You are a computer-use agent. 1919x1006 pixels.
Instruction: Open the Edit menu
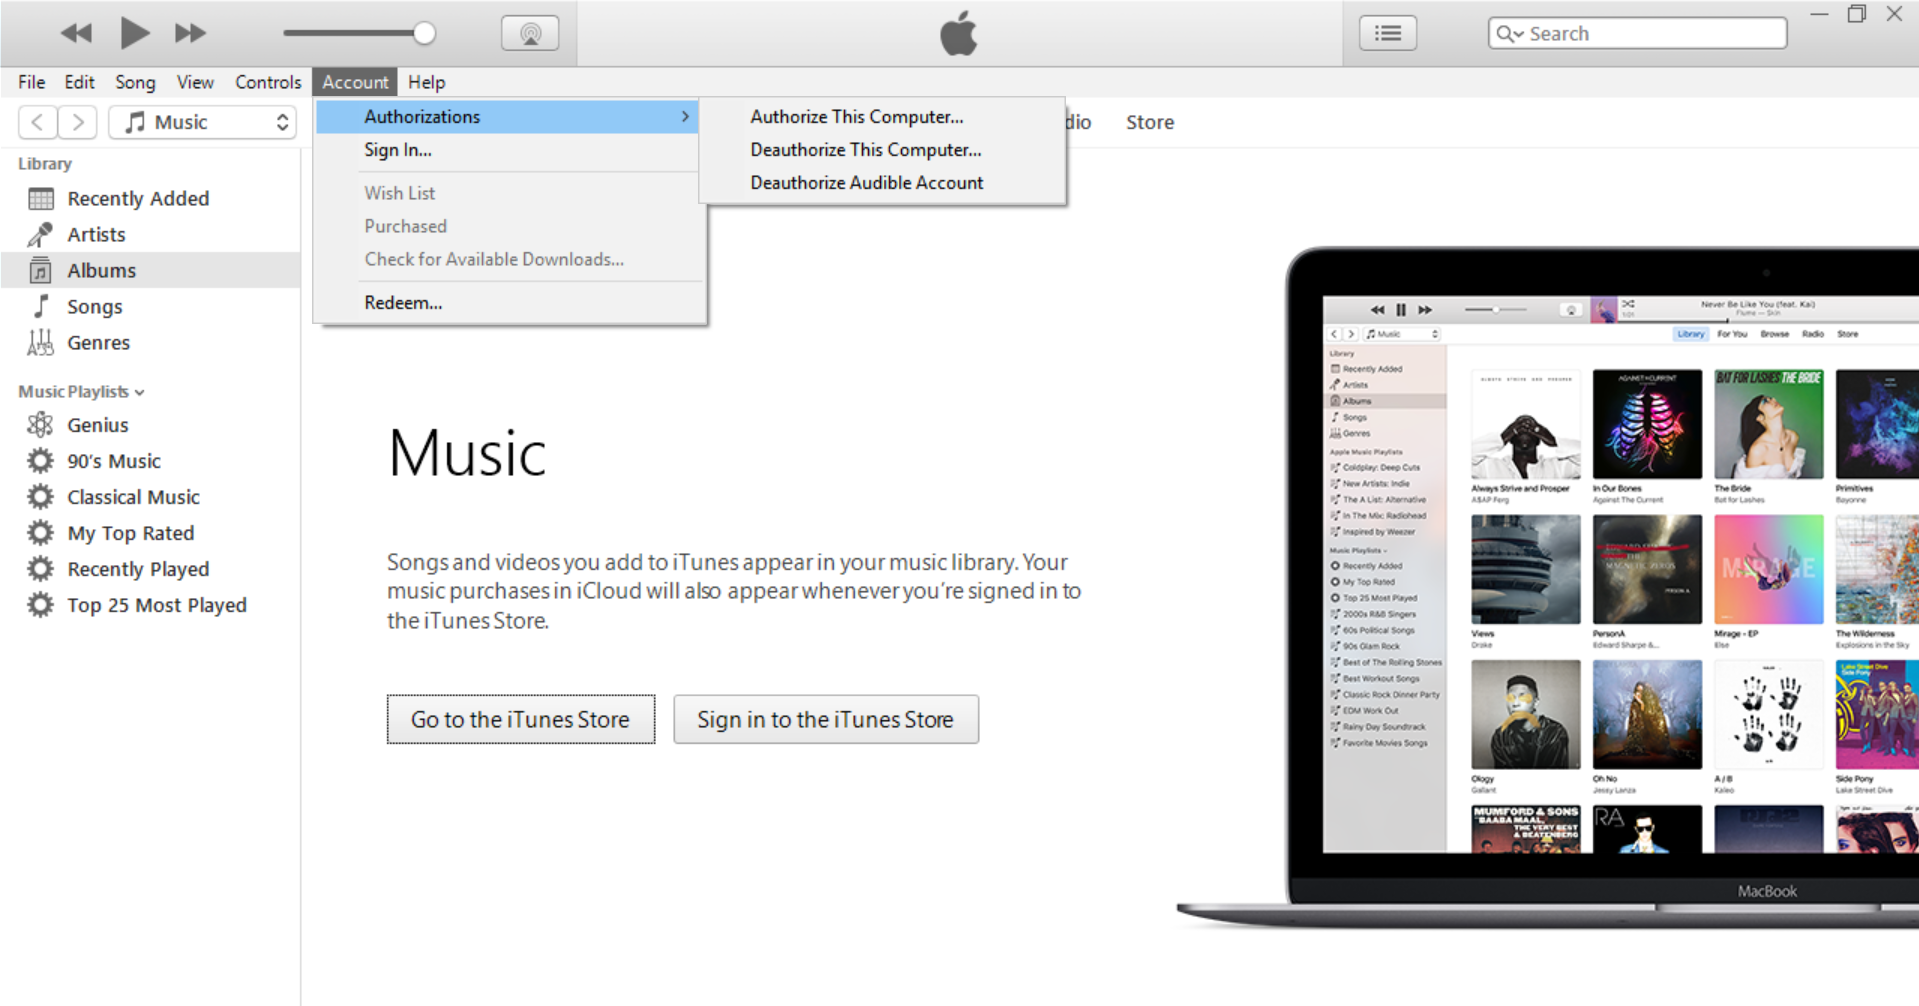pos(79,82)
